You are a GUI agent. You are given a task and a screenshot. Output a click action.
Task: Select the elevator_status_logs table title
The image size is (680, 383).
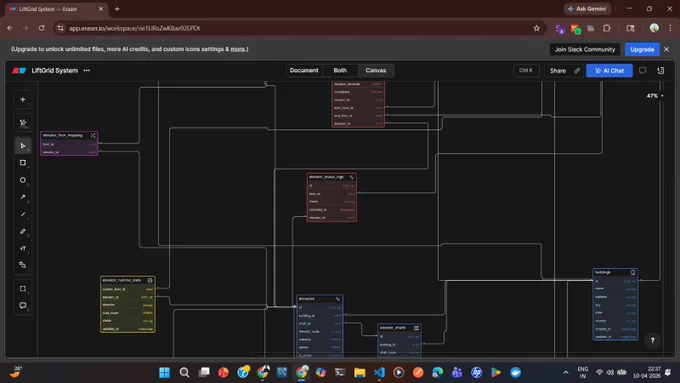point(326,177)
